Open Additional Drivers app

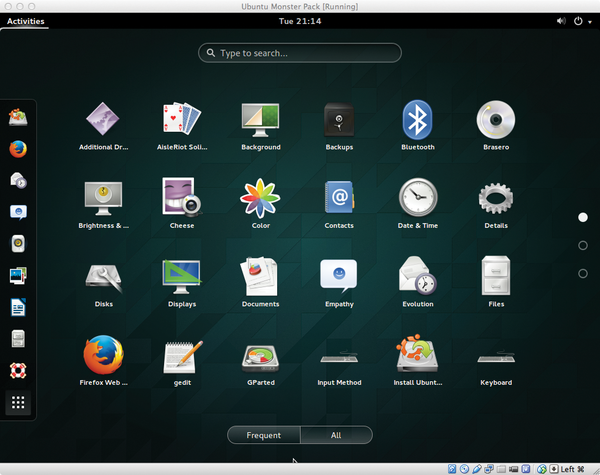coord(103,126)
